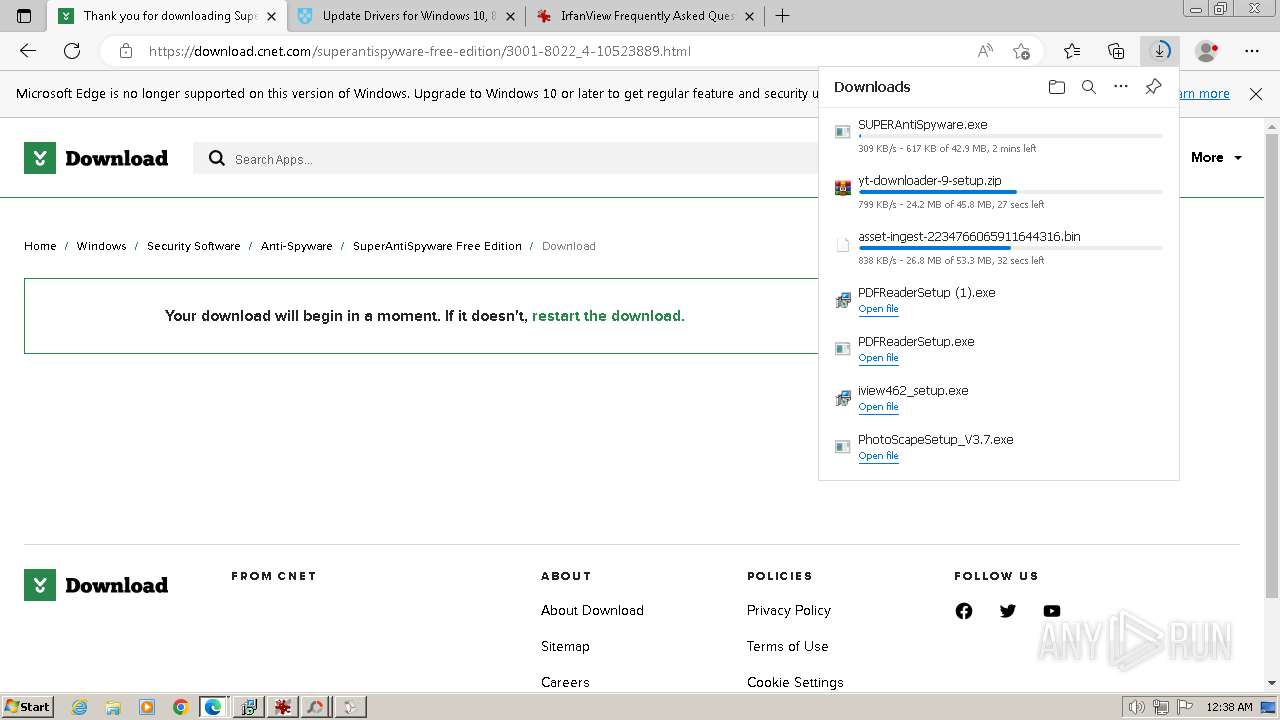Open Edge Settings and more menu
The height and width of the screenshot is (720, 1280).
tap(1252, 51)
